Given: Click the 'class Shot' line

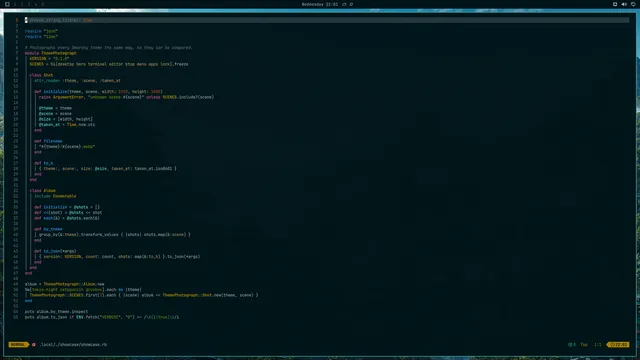Looking at the screenshot, I should (41, 75).
